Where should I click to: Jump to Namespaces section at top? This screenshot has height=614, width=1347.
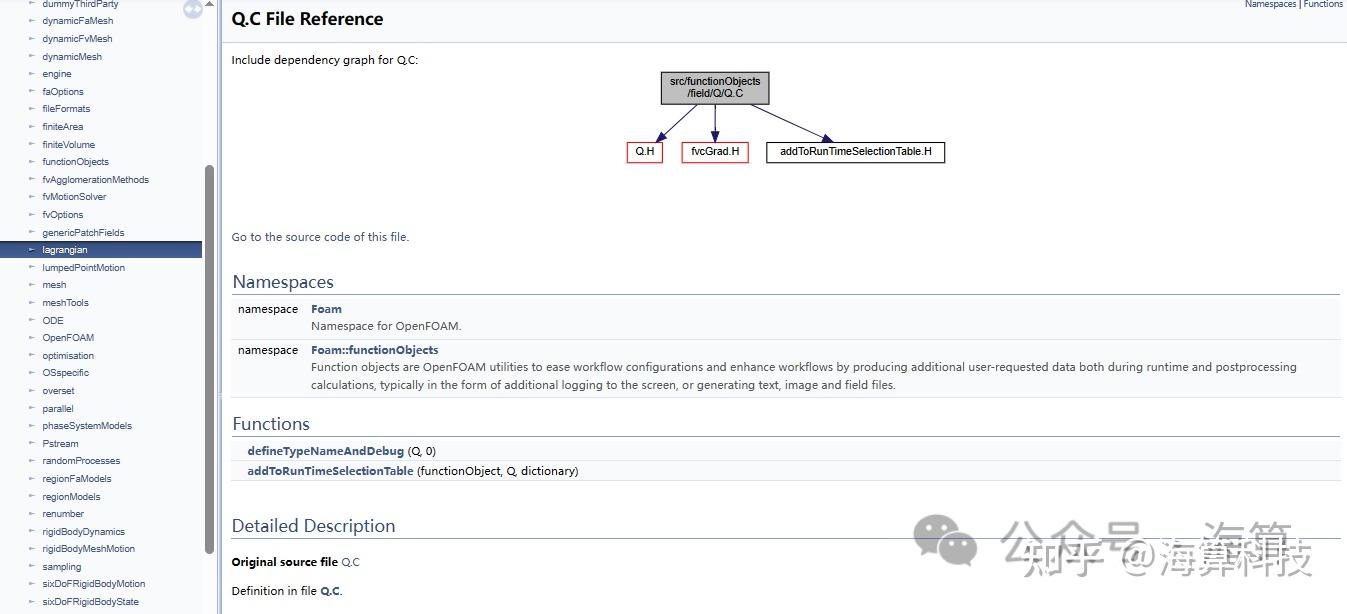tap(1270, 5)
